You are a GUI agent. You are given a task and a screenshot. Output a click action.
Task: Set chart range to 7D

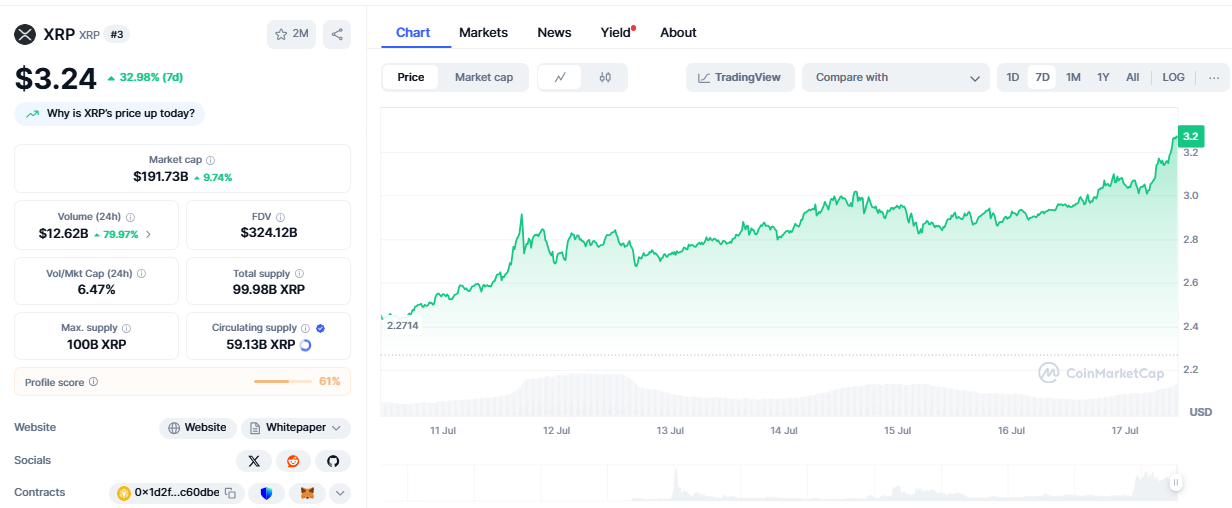point(1043,77)
